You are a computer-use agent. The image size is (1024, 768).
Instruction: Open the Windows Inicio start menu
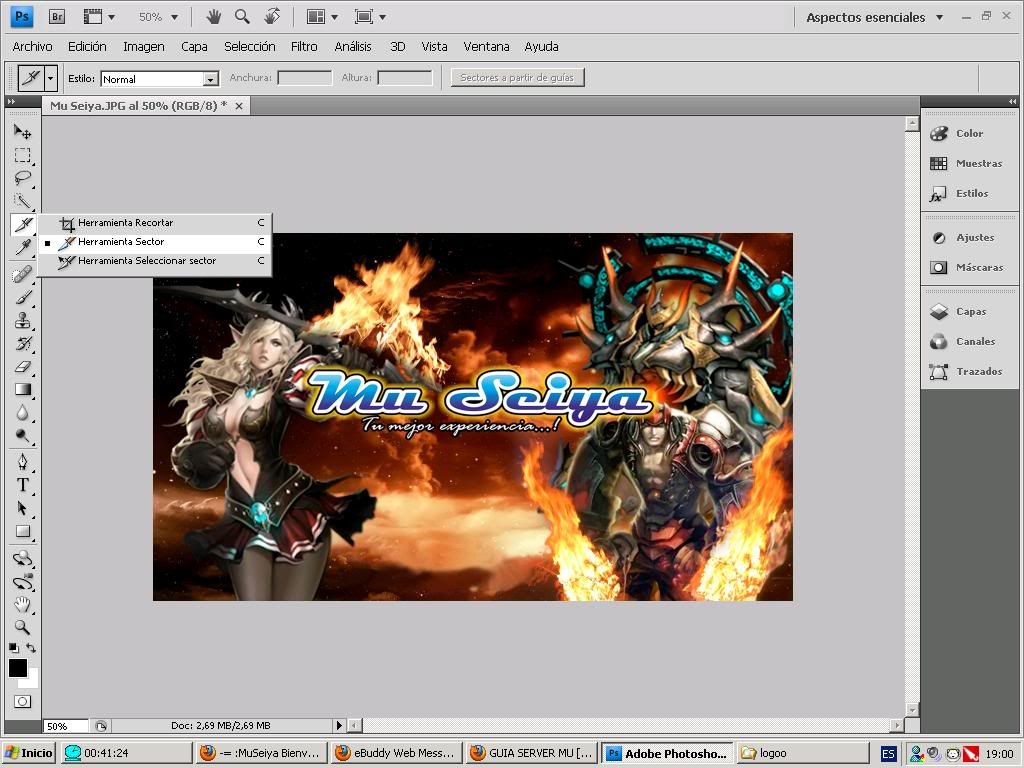29,753
